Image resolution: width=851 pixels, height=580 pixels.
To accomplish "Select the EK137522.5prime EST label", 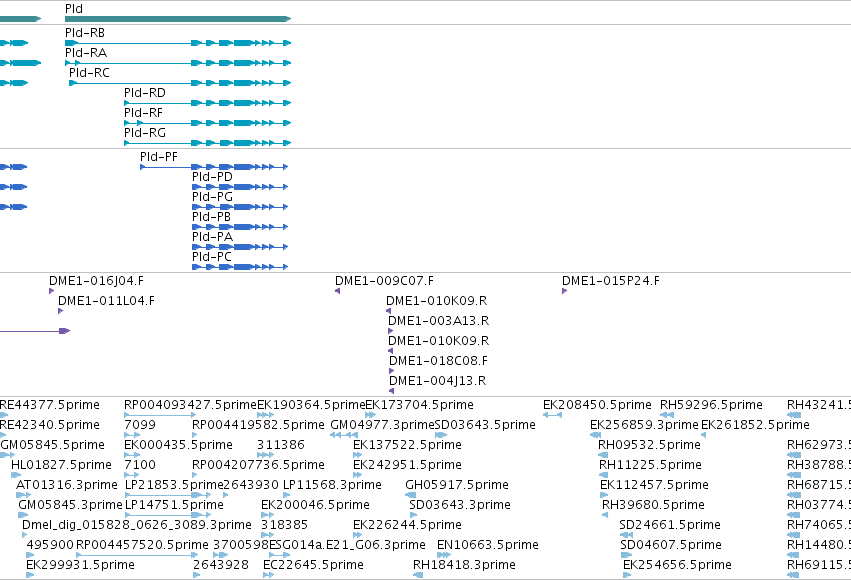I will [408, 445].
